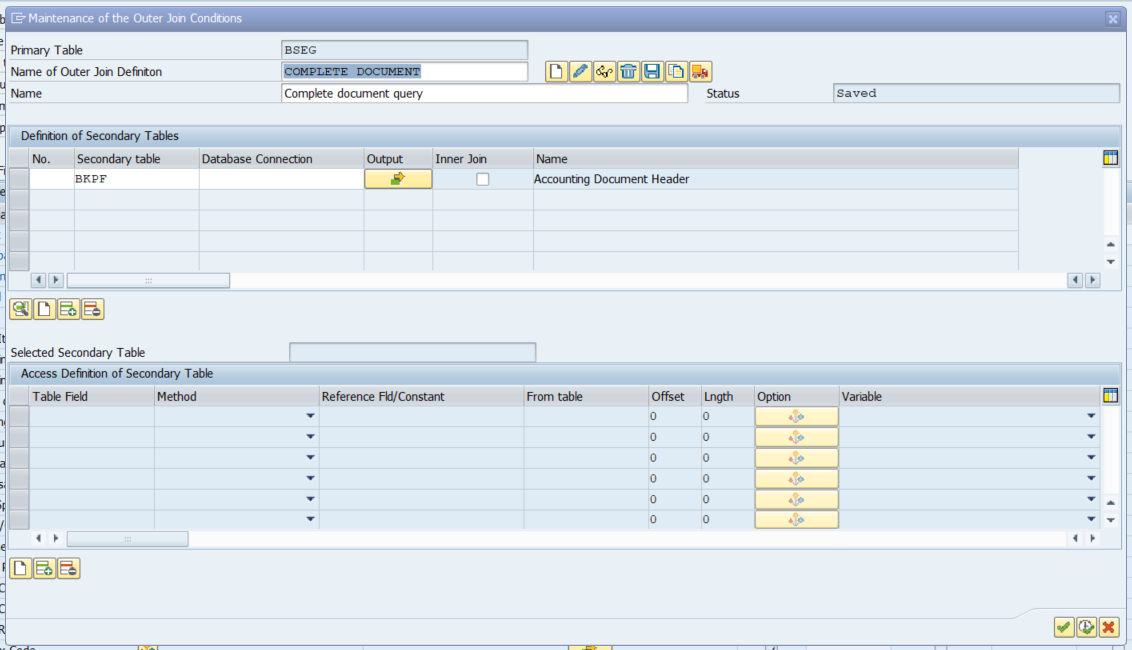Open the Method dropdown in the second row
Viewport: 1132px width, 650px height.
click(x=310, y=437)
